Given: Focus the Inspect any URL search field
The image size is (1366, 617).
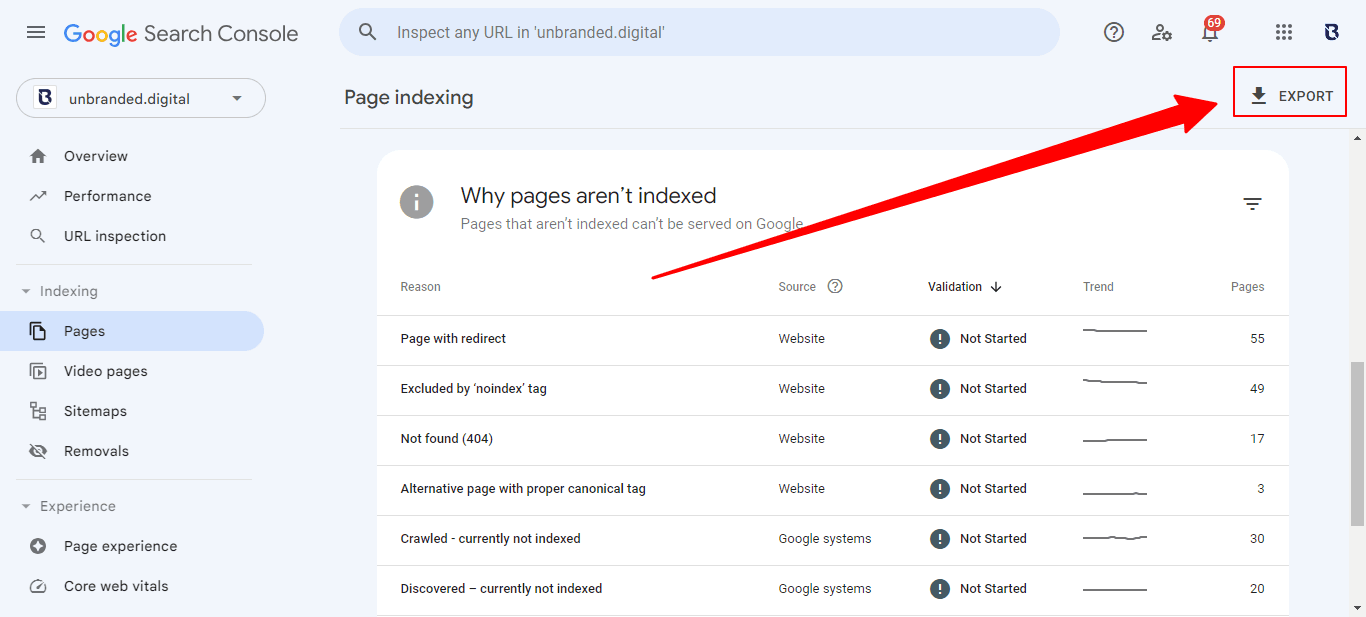Looking at the screenshot, I should click(699, 33).
